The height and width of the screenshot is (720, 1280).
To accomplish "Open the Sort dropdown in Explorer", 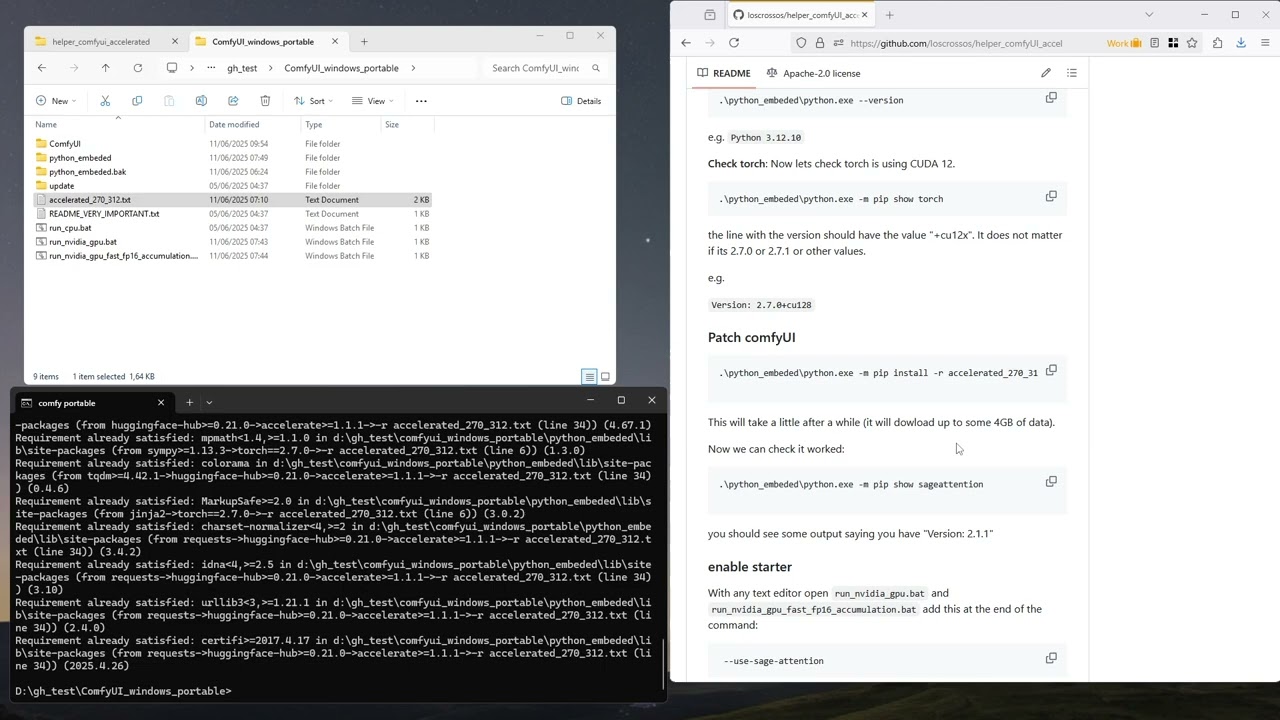I will [x=313, y=101].
